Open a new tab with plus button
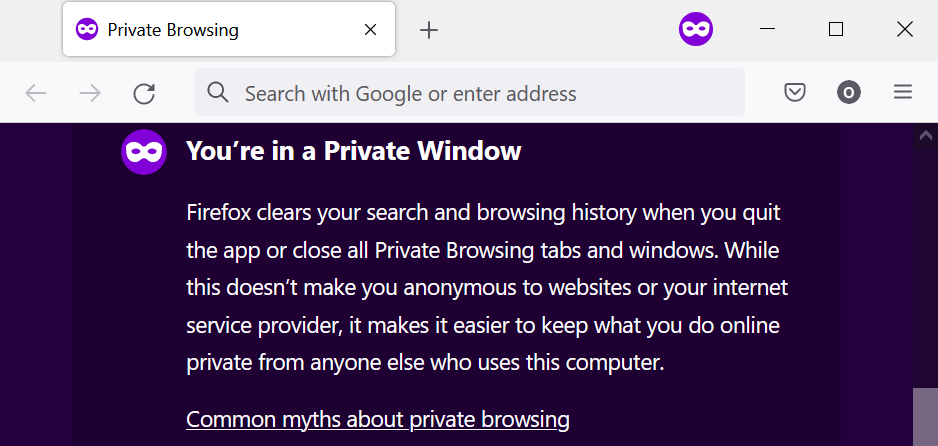 (429, 30)
